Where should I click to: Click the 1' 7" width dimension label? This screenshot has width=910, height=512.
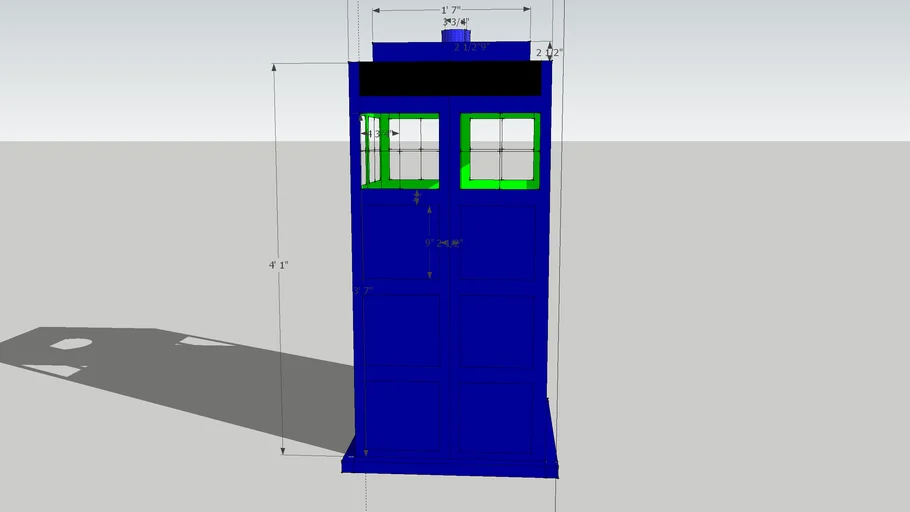click(451, 10)
